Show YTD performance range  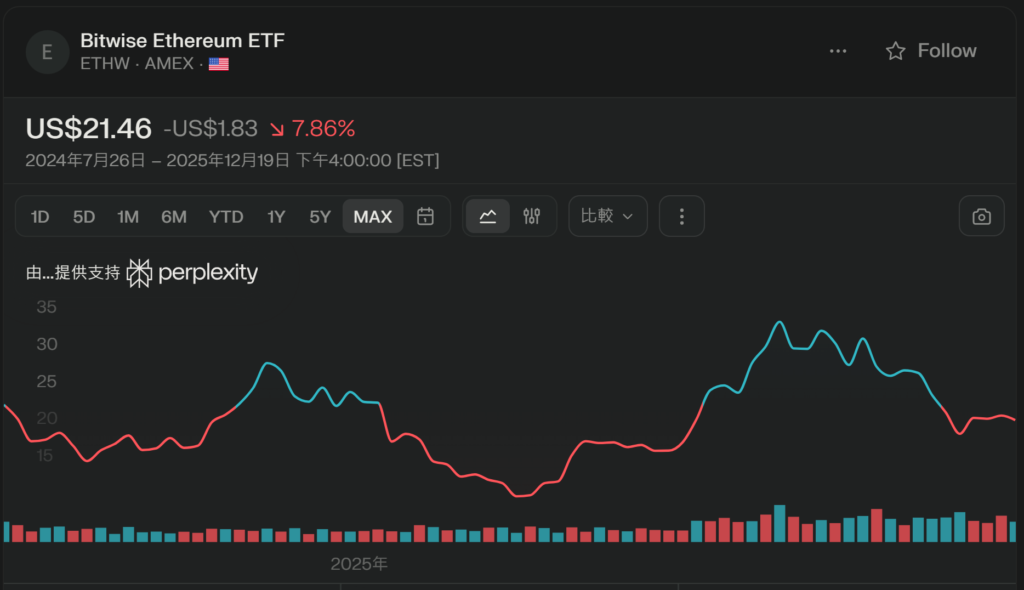click(x=226, y=216)
